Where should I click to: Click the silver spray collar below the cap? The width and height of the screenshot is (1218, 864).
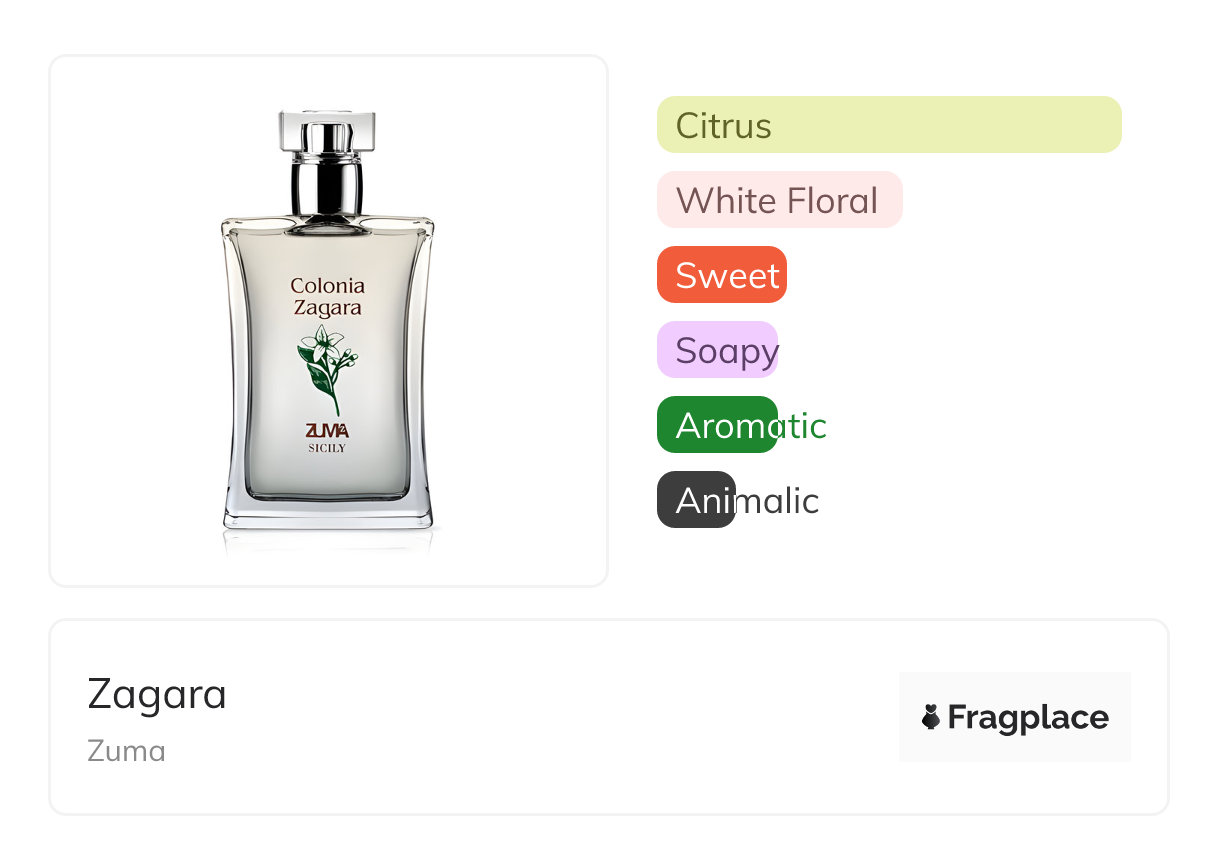click(326, 186)
